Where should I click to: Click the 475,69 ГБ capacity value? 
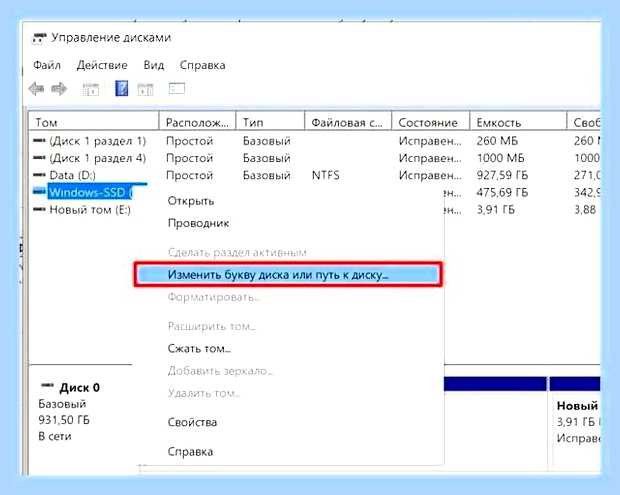point(502,193)
